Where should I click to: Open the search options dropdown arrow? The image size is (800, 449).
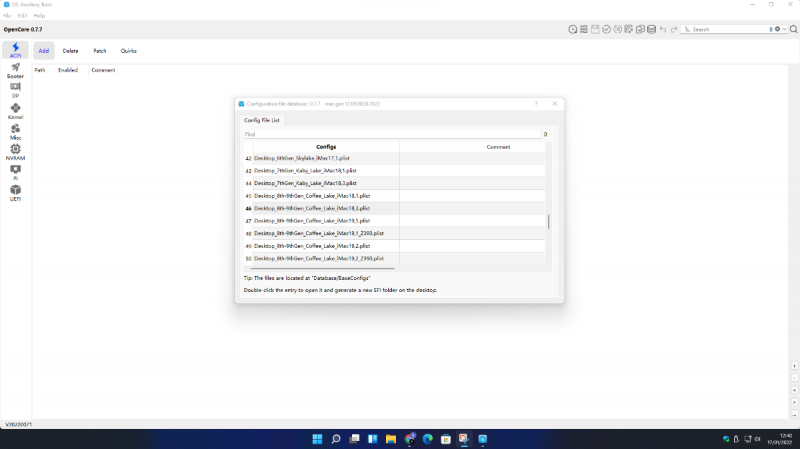[x=785, y=30]
